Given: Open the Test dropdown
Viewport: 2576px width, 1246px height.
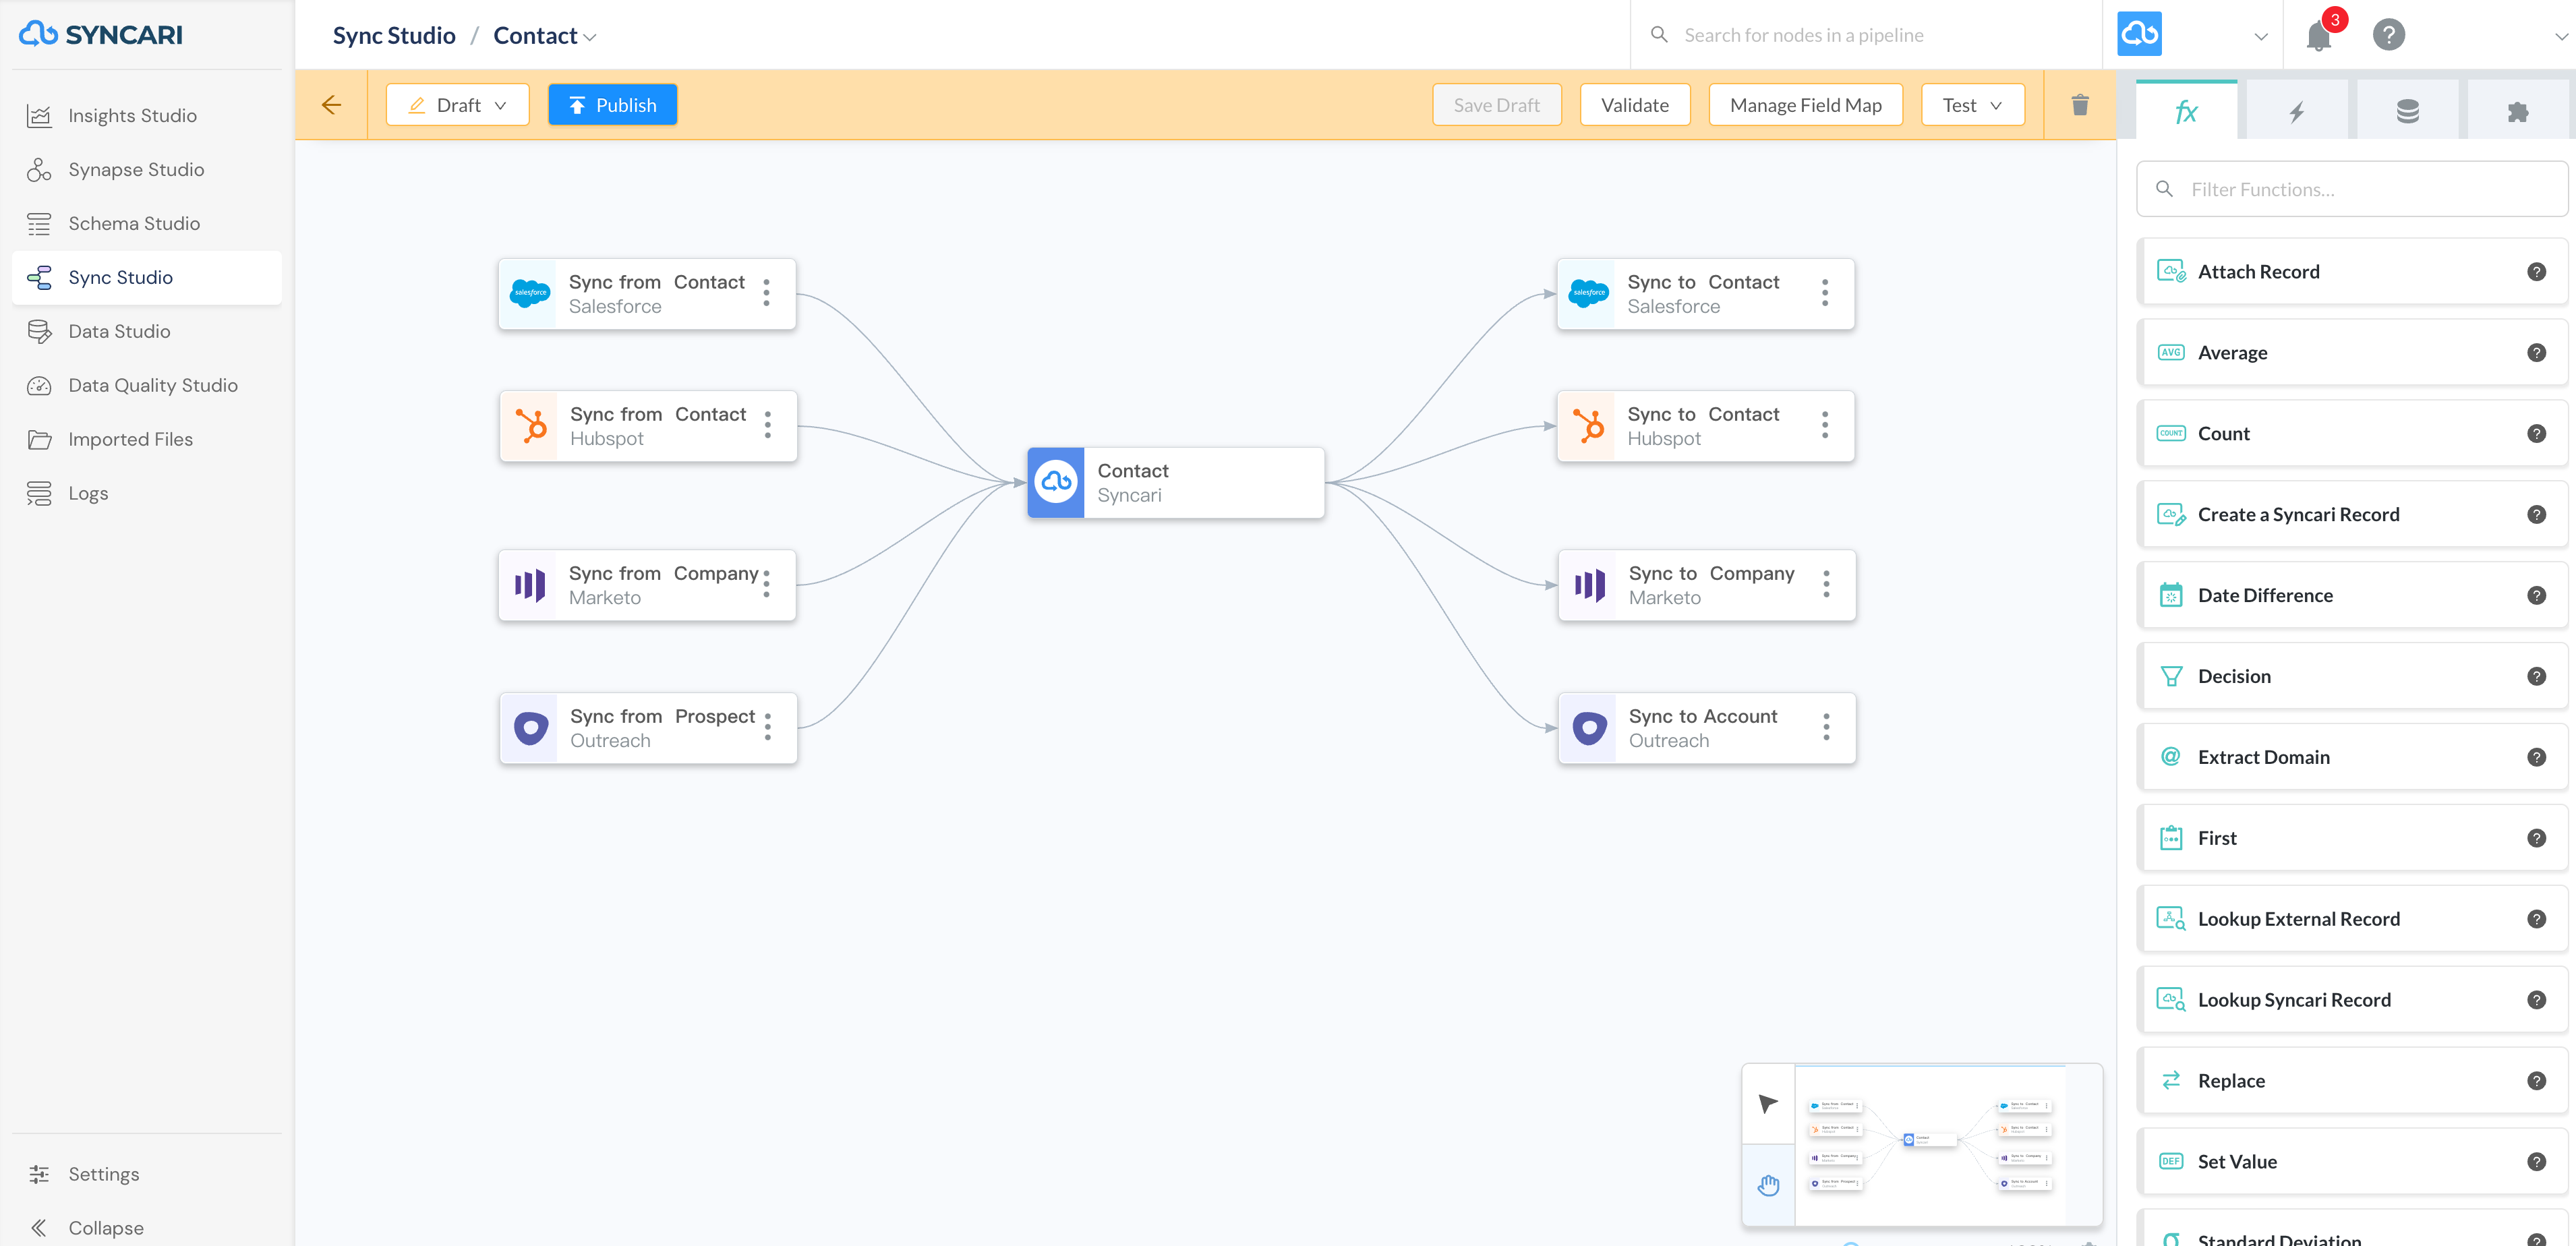Looking at the screenshot, I should (1973, 105).
